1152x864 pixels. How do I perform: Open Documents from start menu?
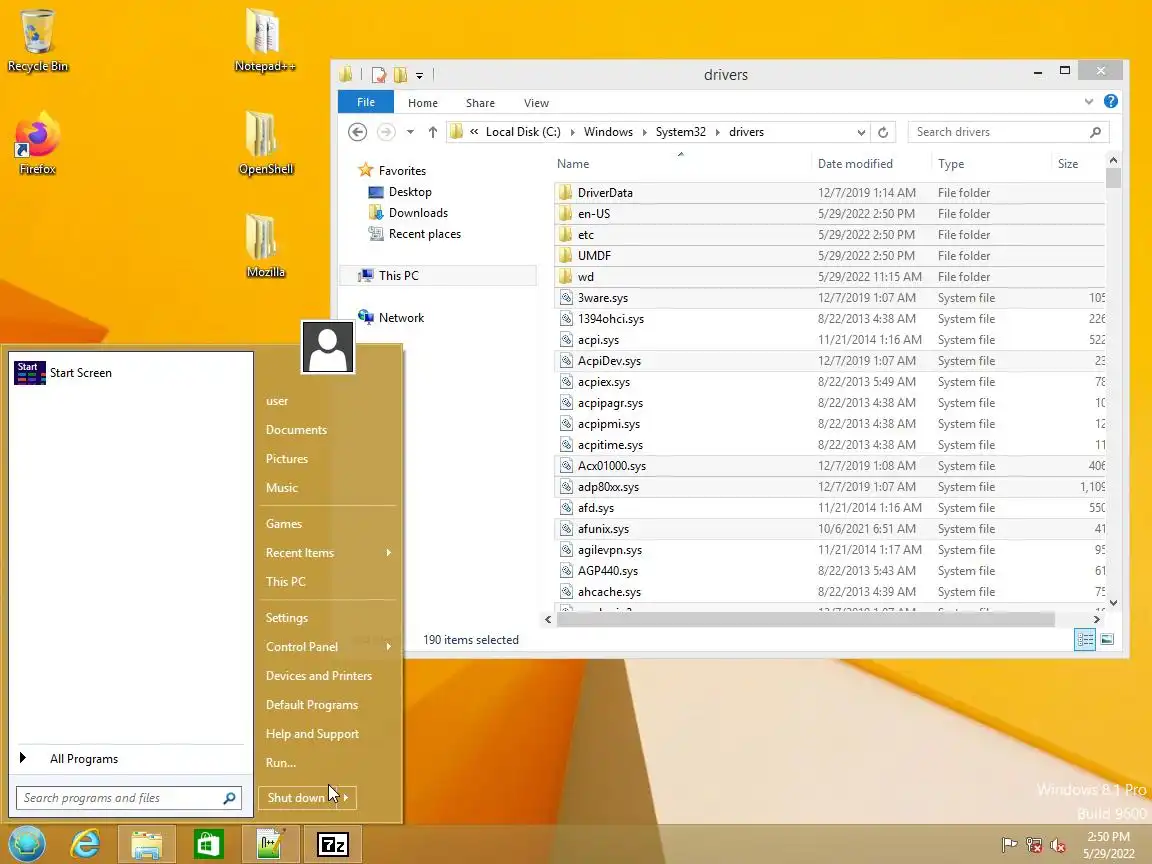tap(296, 430)
